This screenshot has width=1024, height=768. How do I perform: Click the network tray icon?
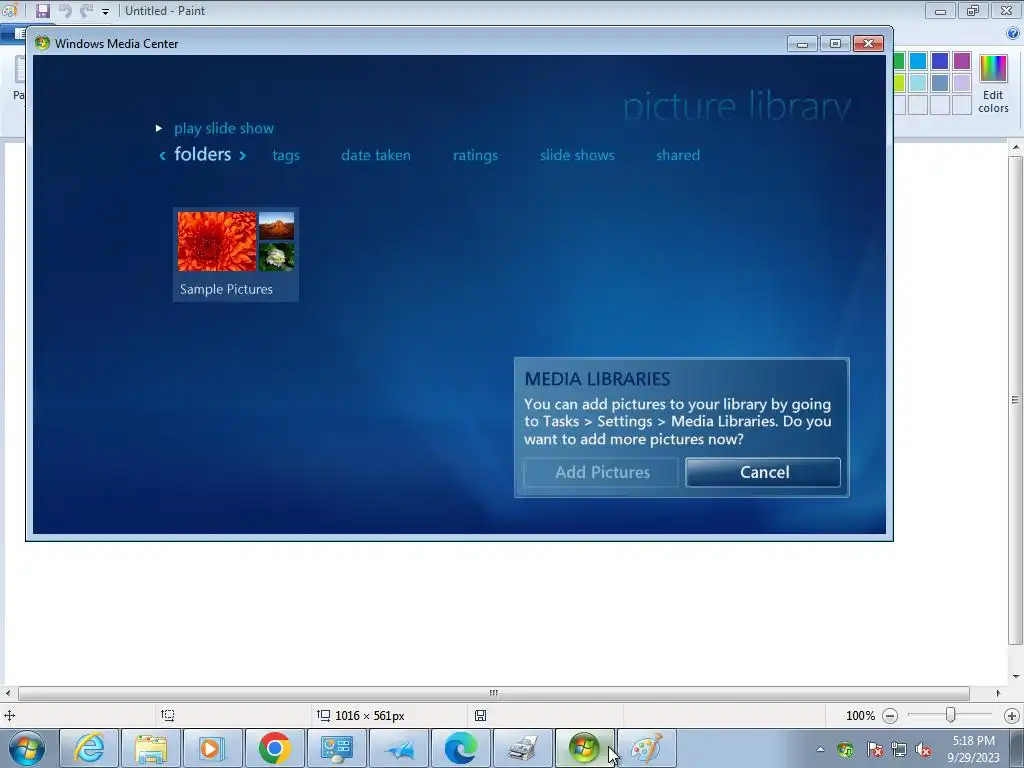coord(899,749)
